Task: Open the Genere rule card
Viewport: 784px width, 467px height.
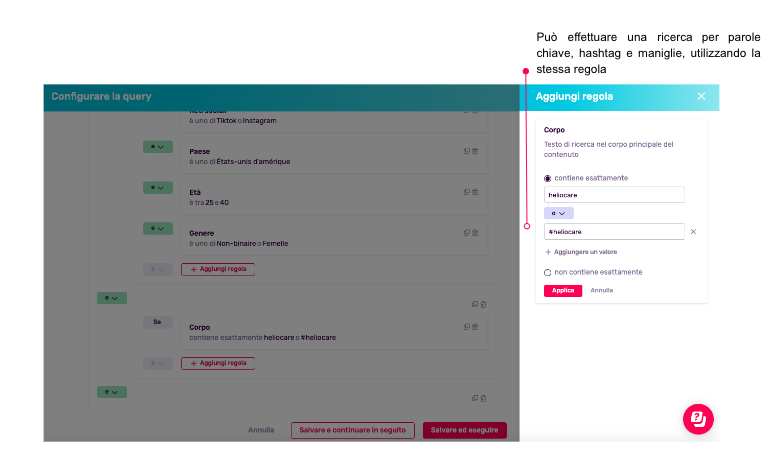Action: coord(334,238)
